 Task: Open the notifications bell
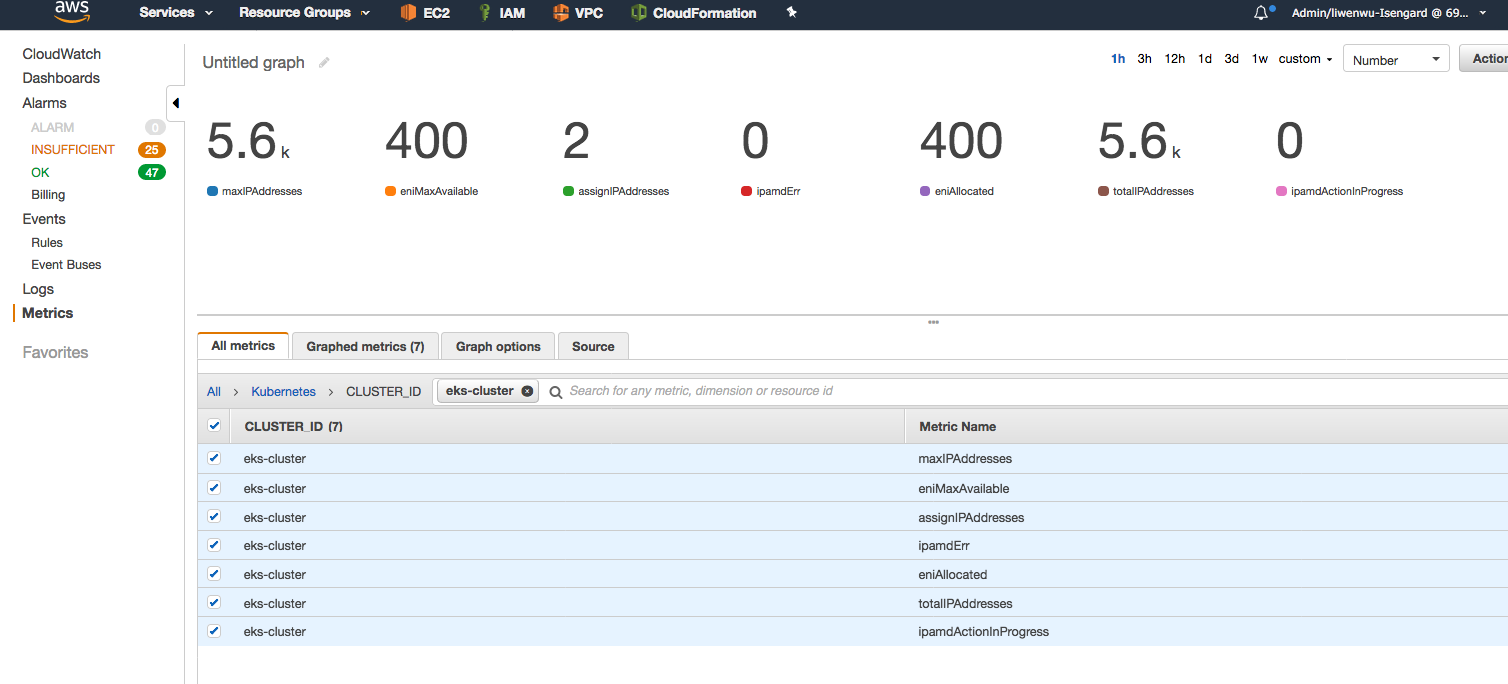tap(1261, 13)
